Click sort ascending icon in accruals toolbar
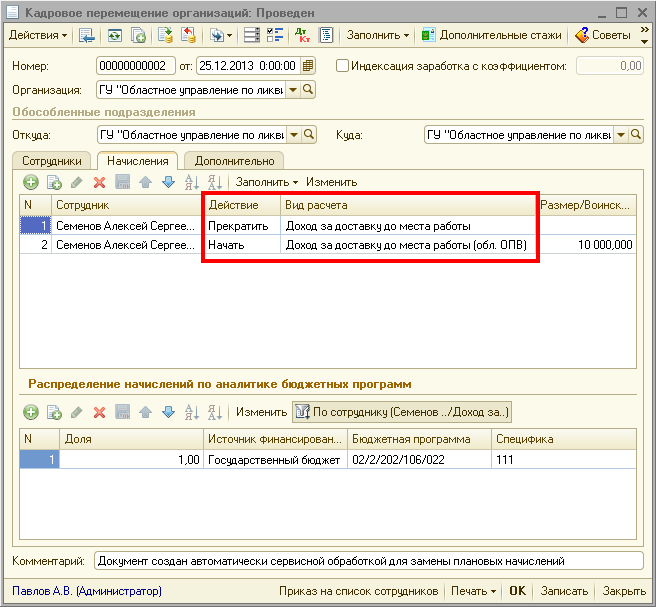 [193, 182]
